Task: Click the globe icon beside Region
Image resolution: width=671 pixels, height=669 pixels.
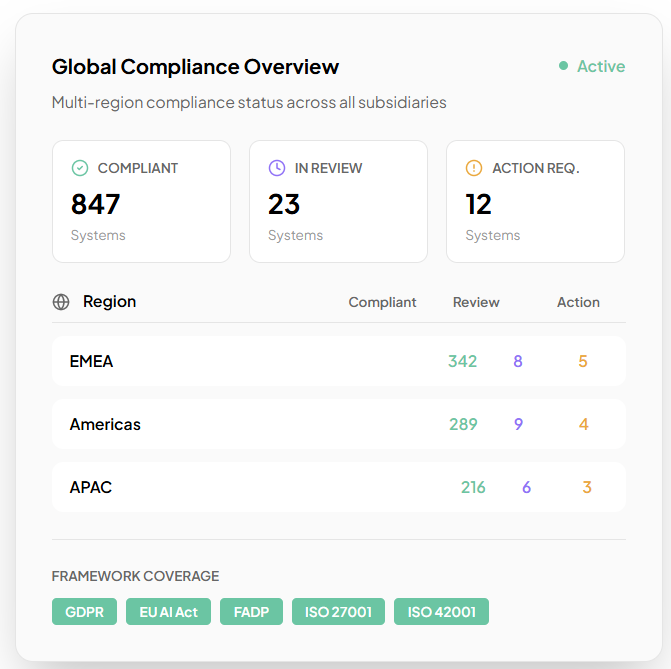Action: click(x=61, y=302)
